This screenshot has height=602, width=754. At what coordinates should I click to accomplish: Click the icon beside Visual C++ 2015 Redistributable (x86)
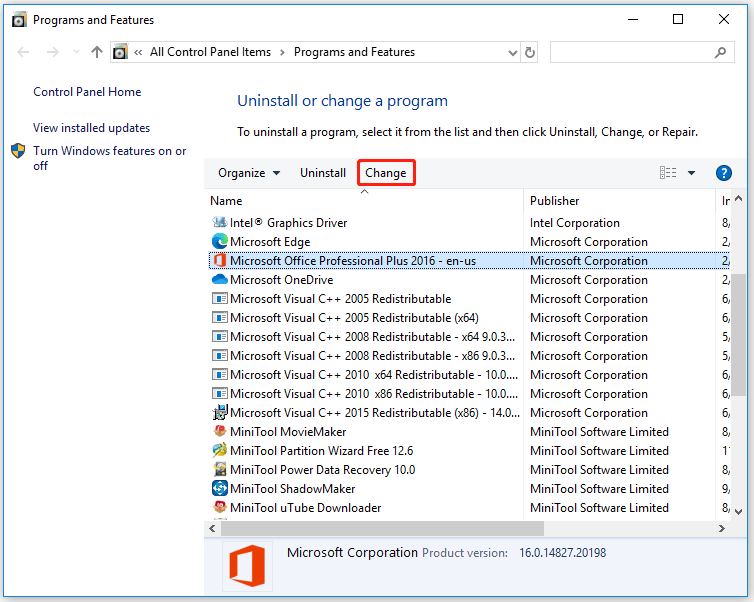(220, 413)
